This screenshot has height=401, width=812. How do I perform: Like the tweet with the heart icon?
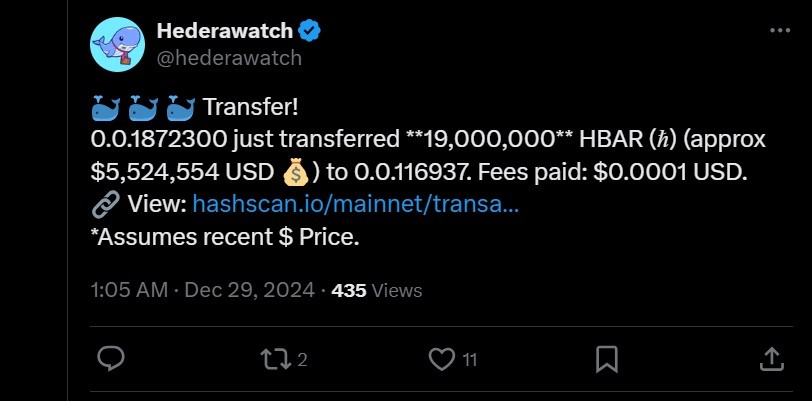pos(440,358)
